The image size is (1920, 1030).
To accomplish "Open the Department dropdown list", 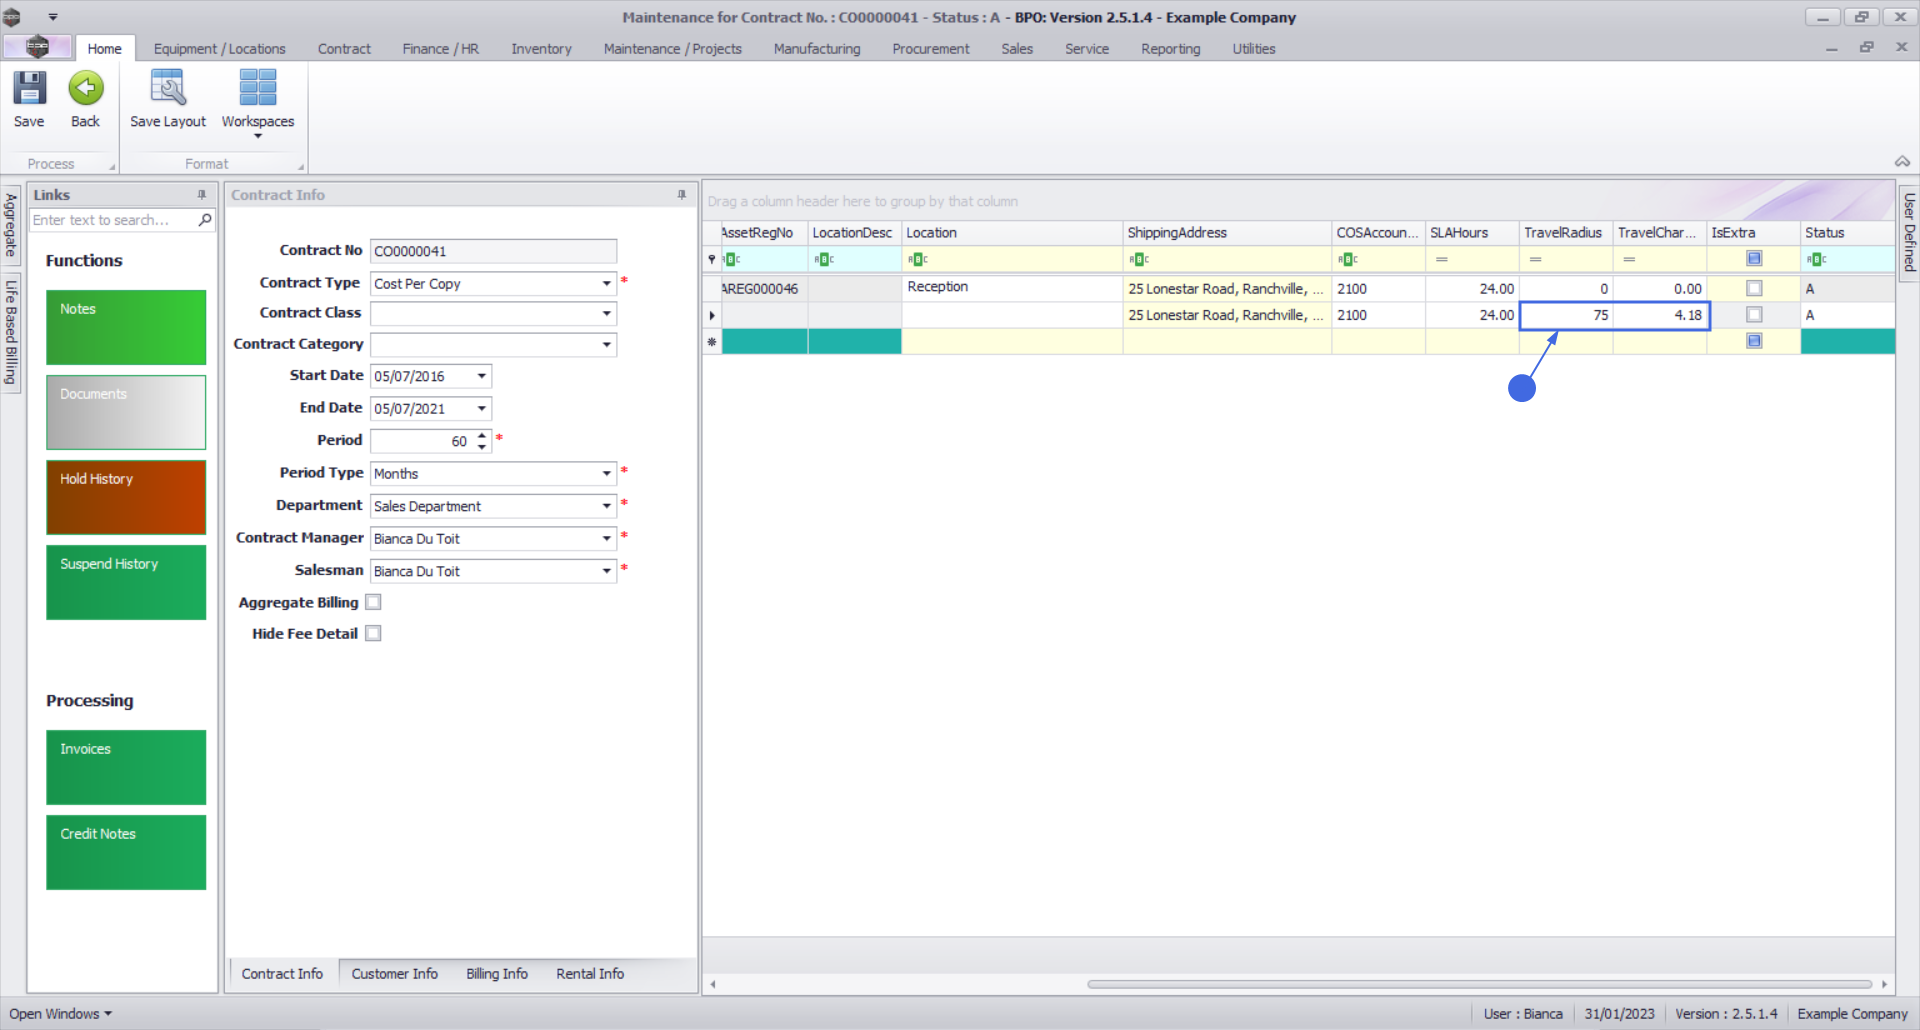I will (606, 506).
